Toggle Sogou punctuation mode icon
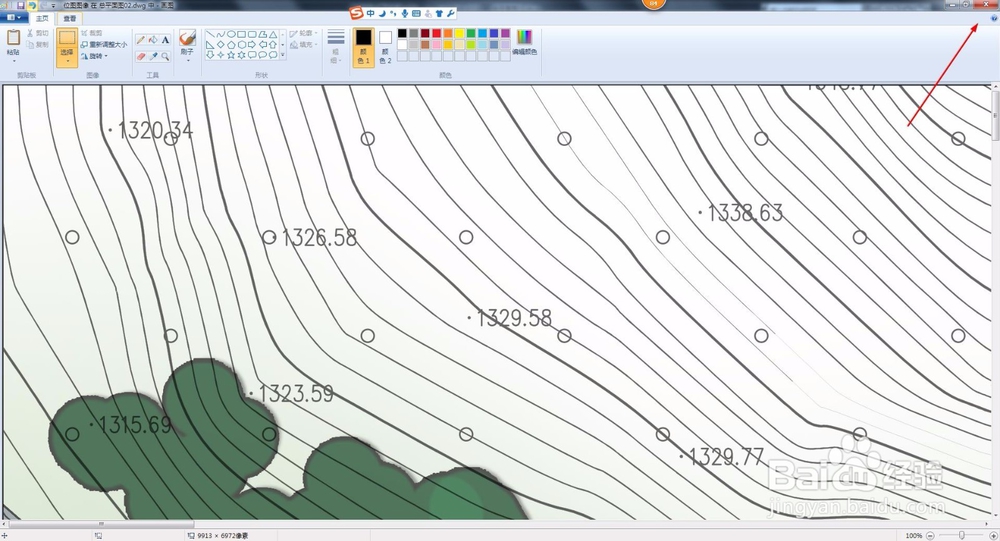Image resolution: width=1000 pixels, height=541 pixels. pos(393,13)
